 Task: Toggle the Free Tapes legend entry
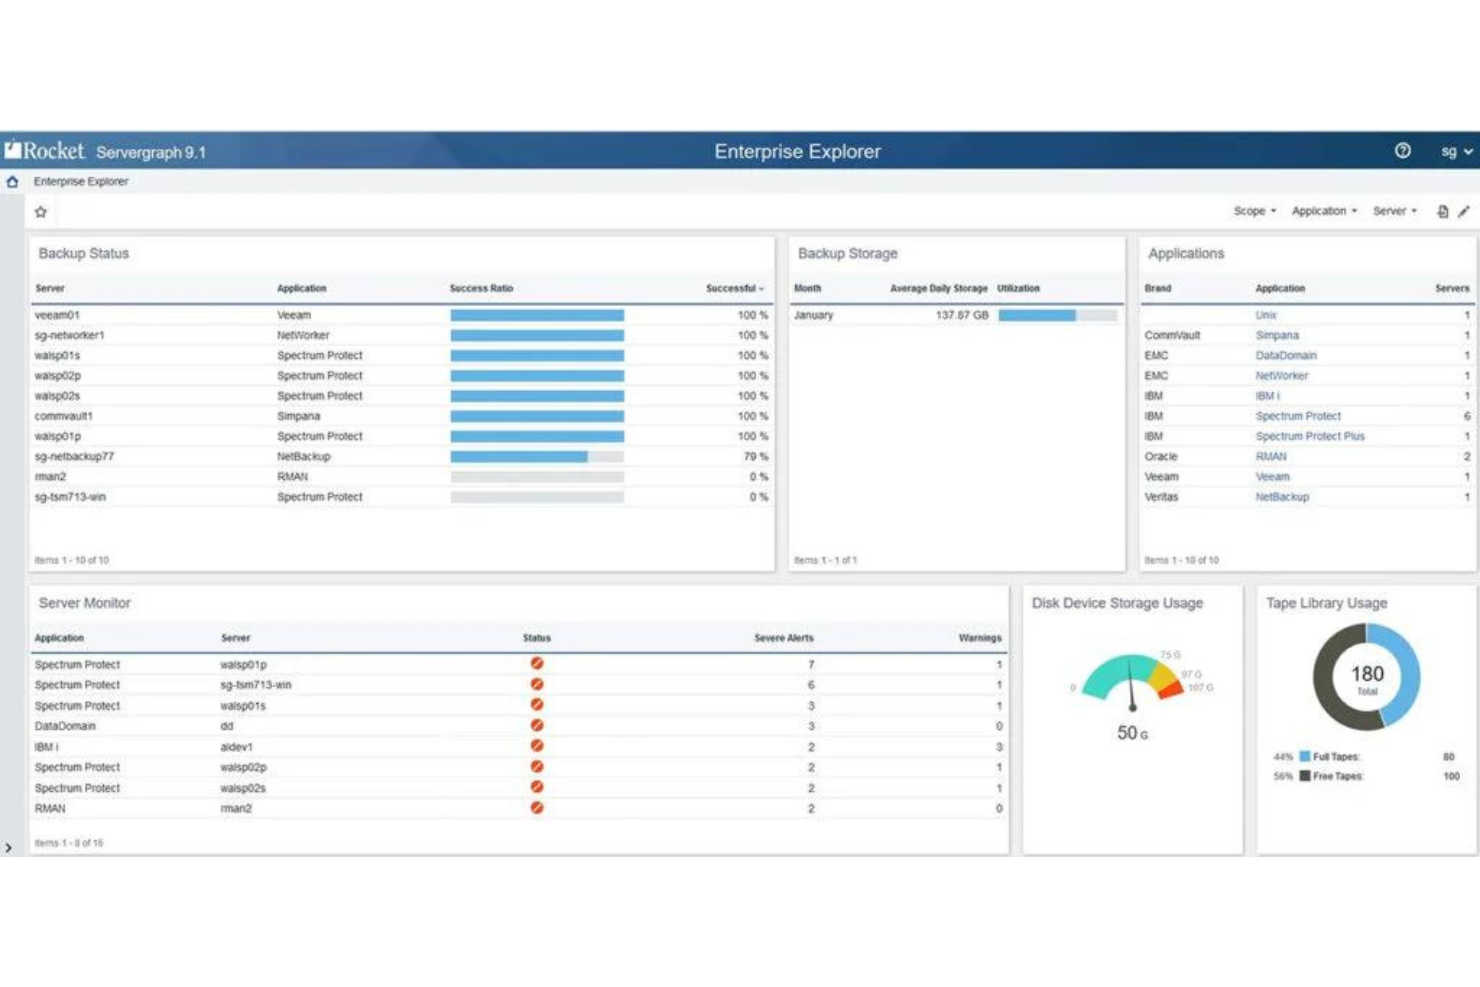[1332, 776]
